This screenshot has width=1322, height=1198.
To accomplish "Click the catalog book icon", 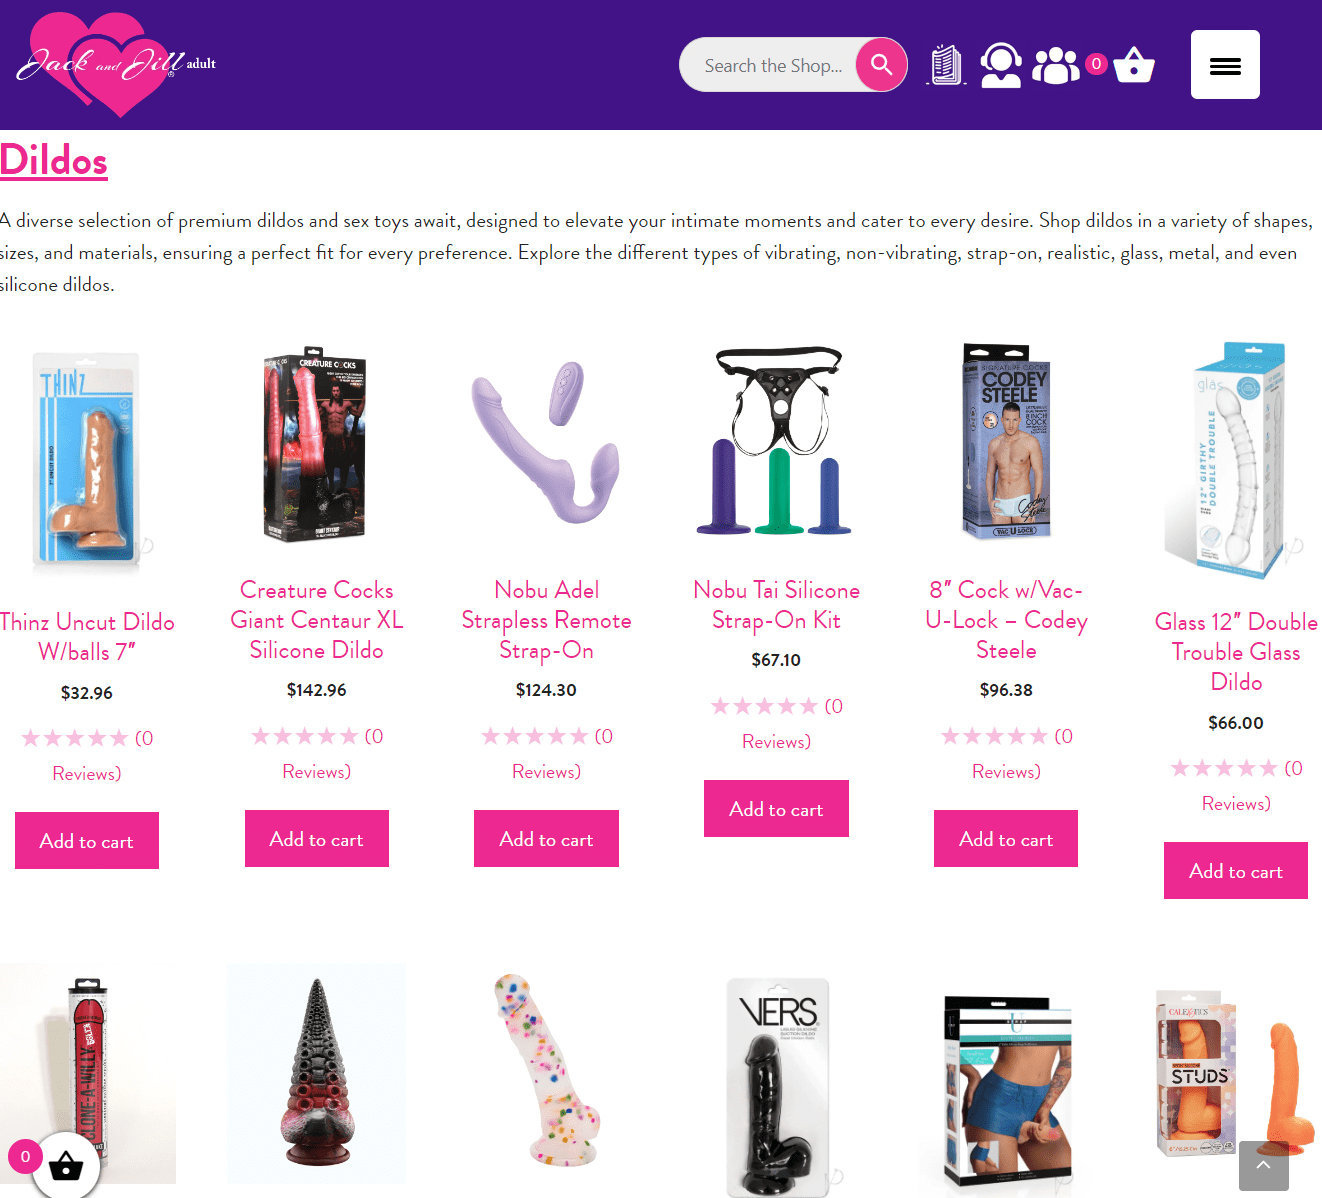I will pos(946,65).
